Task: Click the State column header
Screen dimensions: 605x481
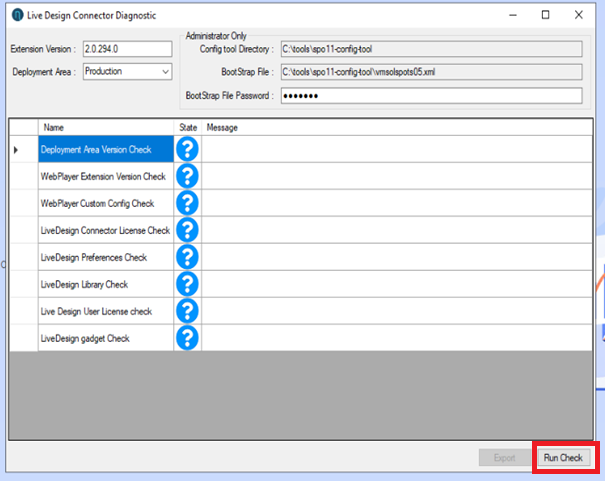Action: (x=188, y=127)
